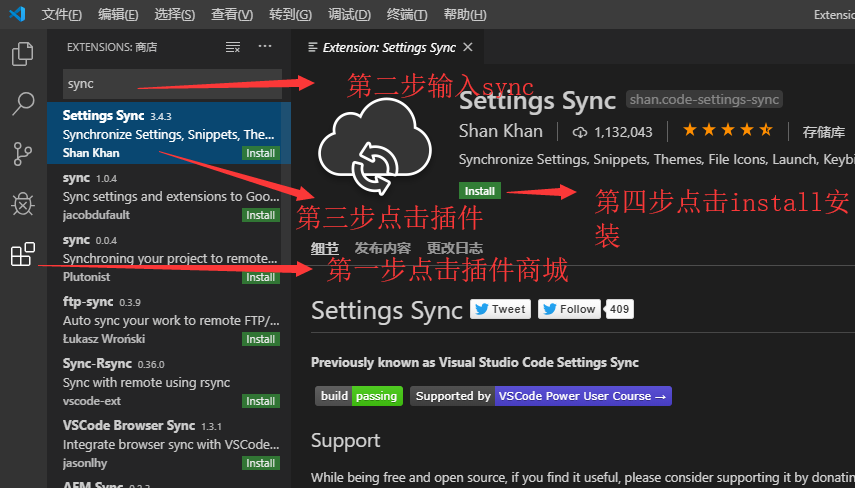Click the build passing badge
The image size is (855, 488).
tap(359, 396)
